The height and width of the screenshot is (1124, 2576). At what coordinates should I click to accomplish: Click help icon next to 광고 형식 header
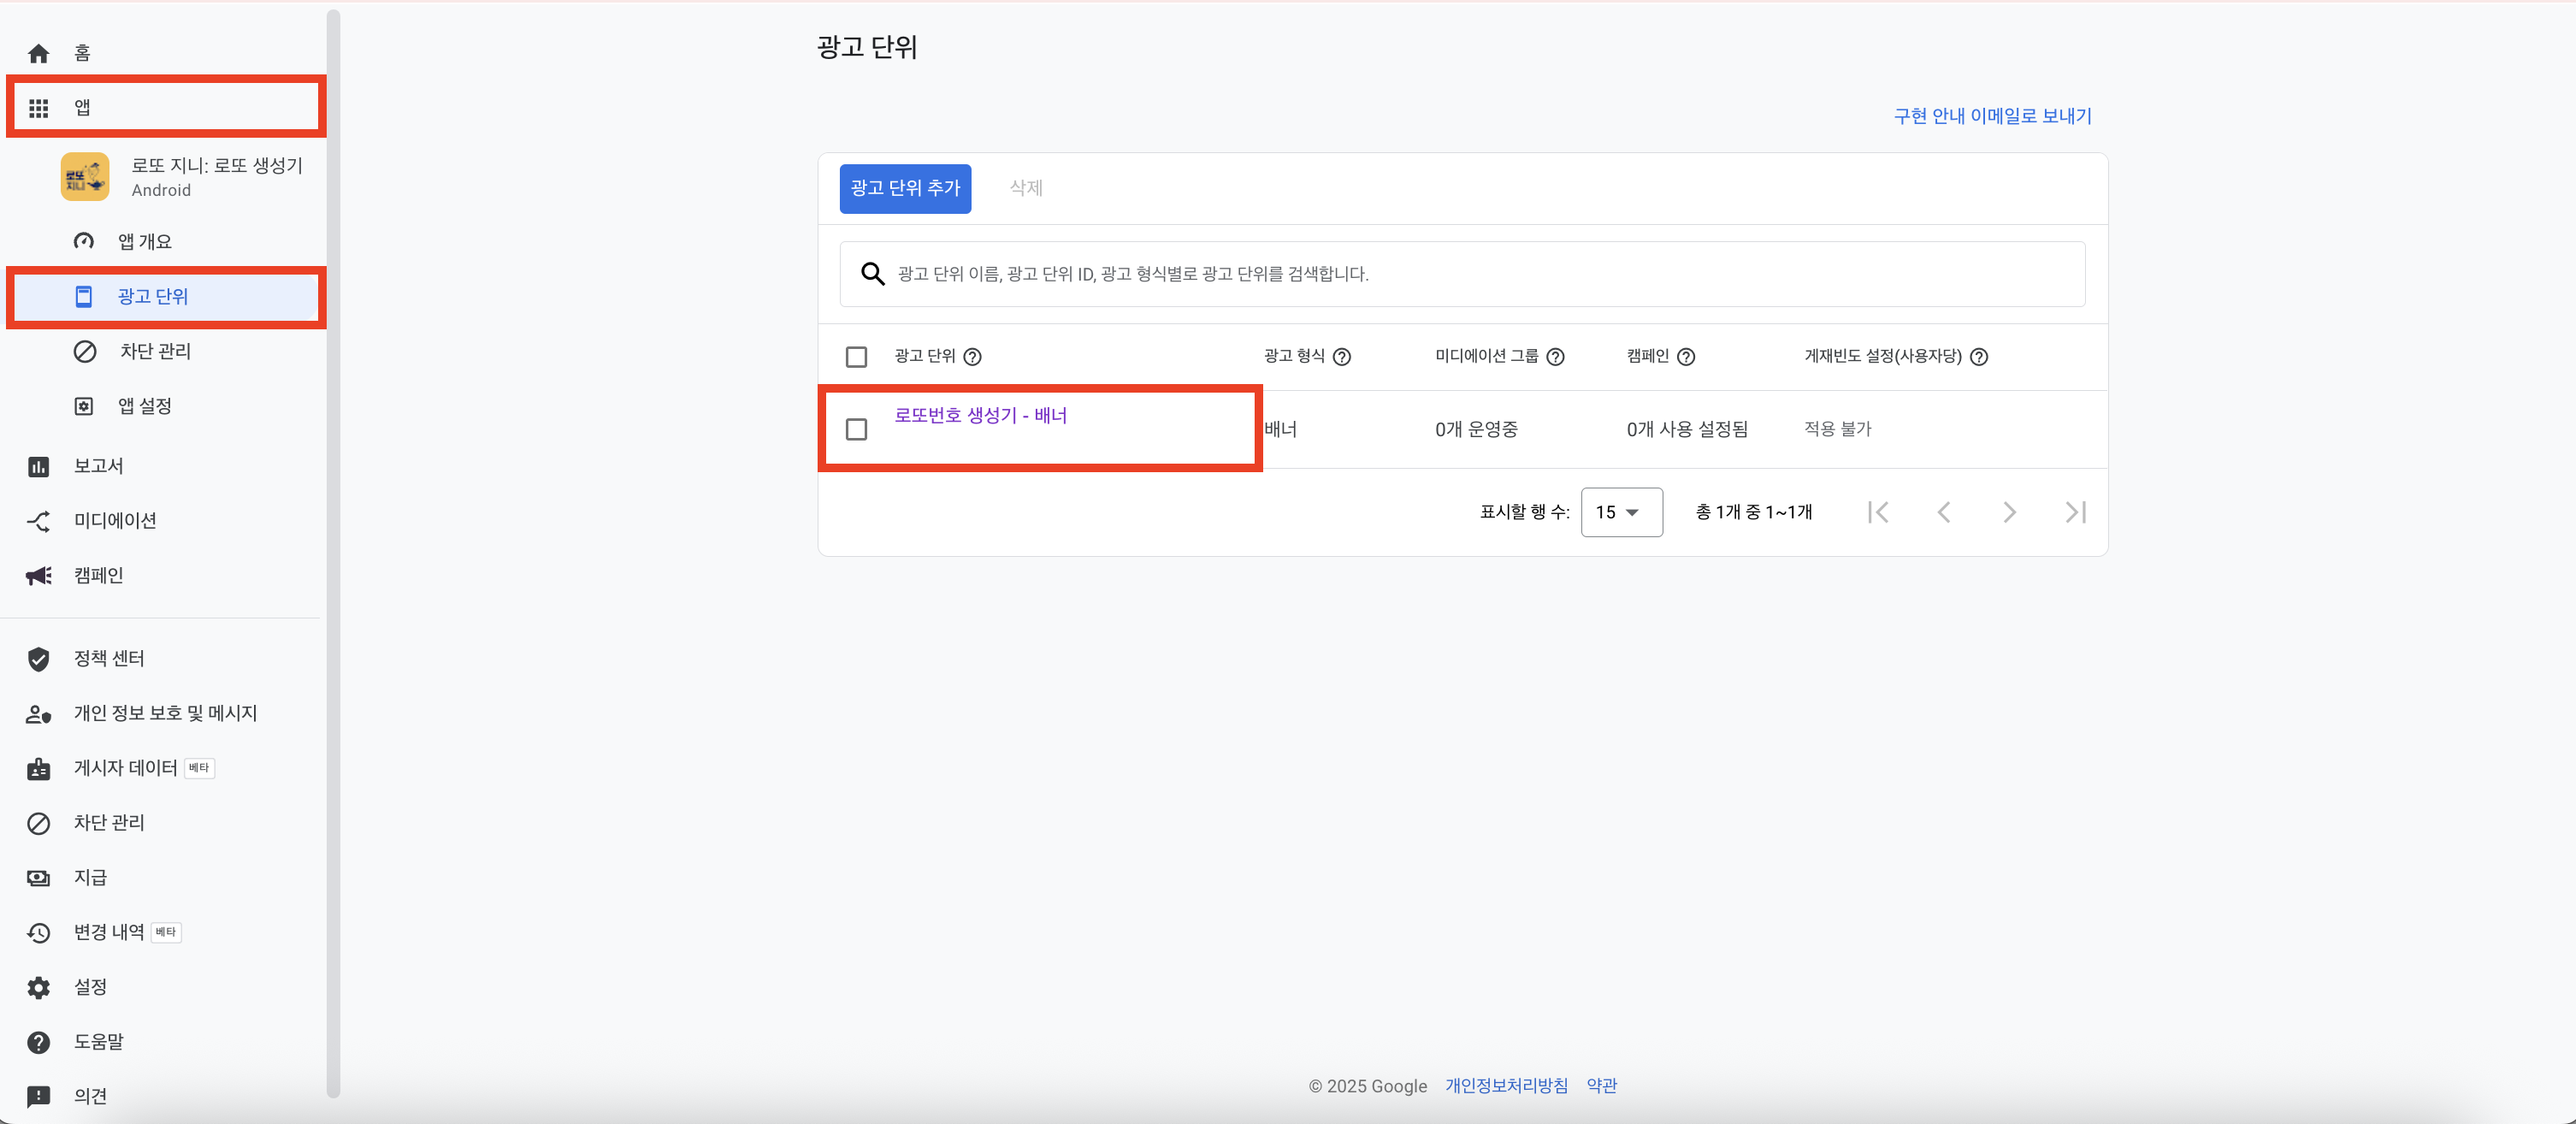coord(1342,357)
